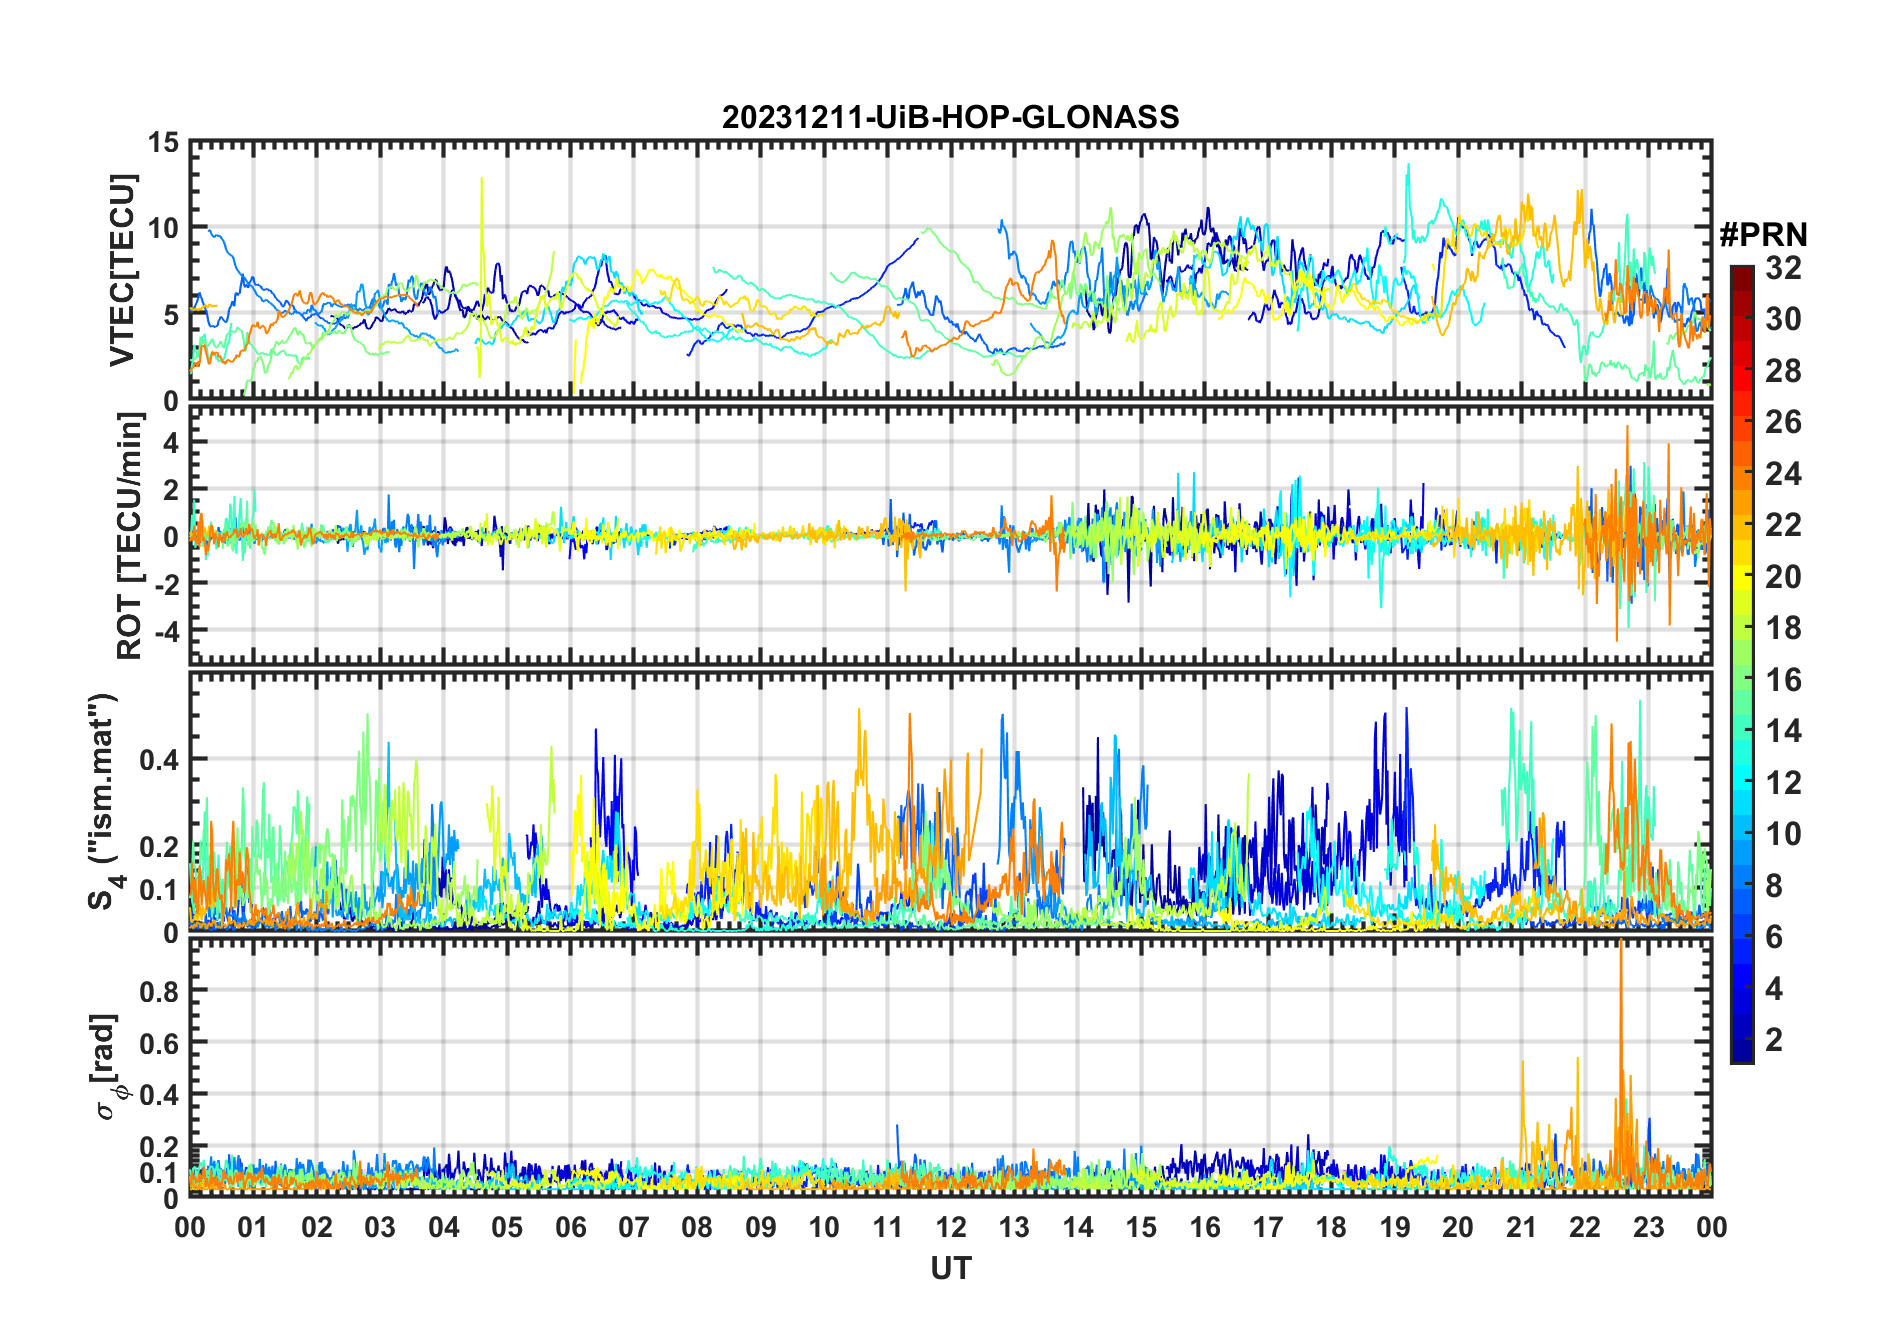Click the "15" tick on VTEC axis
Viewport: 1902px width, 1330px height.
click(x=164, y=143)
